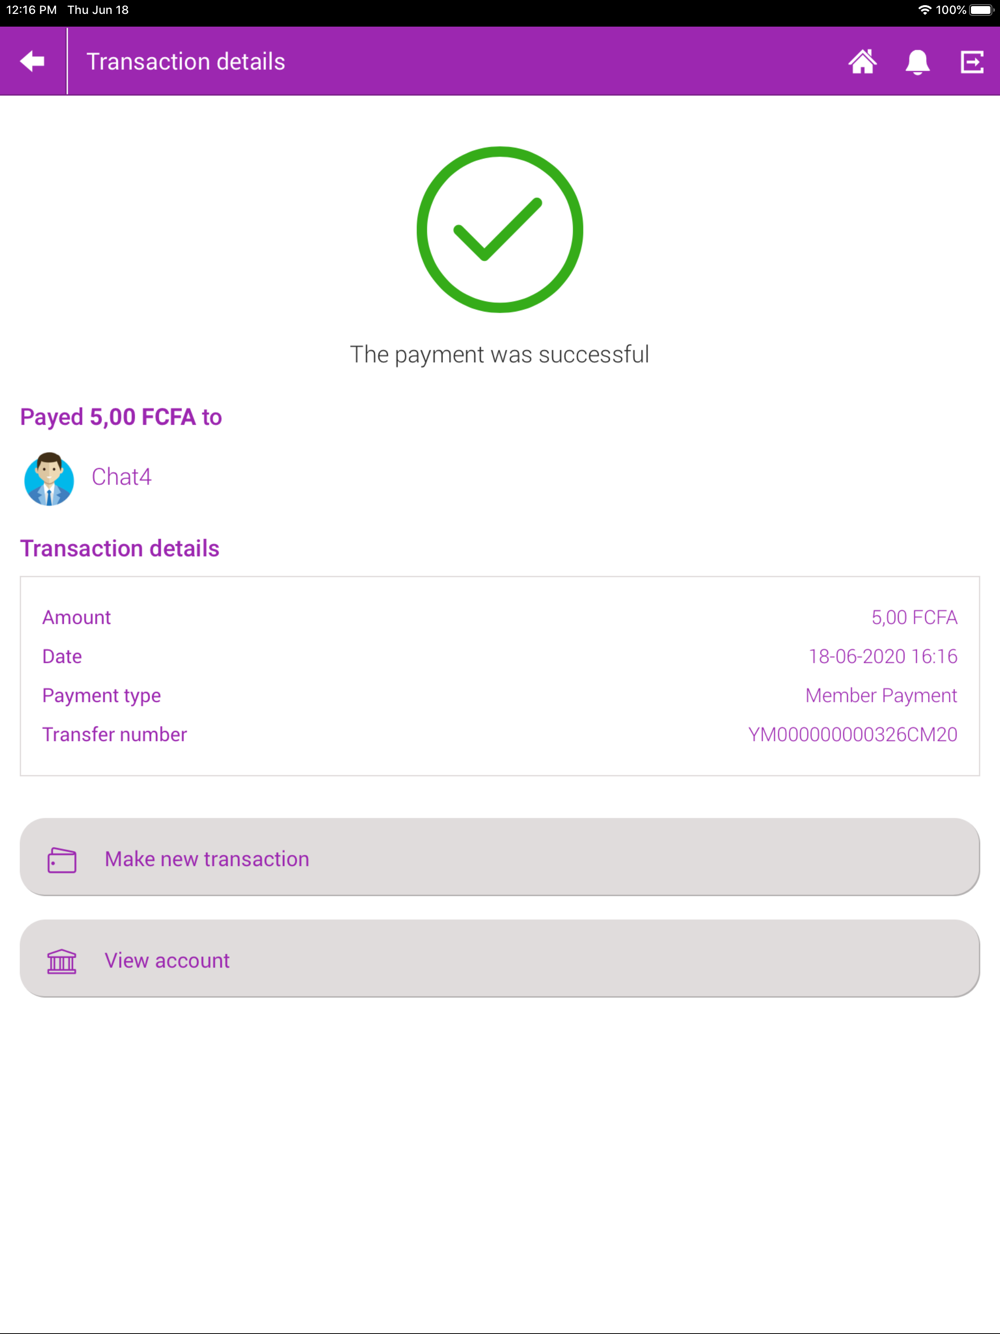Tap the back arrow icon
Screen dimensions: 1000x1334
[32, 61]
